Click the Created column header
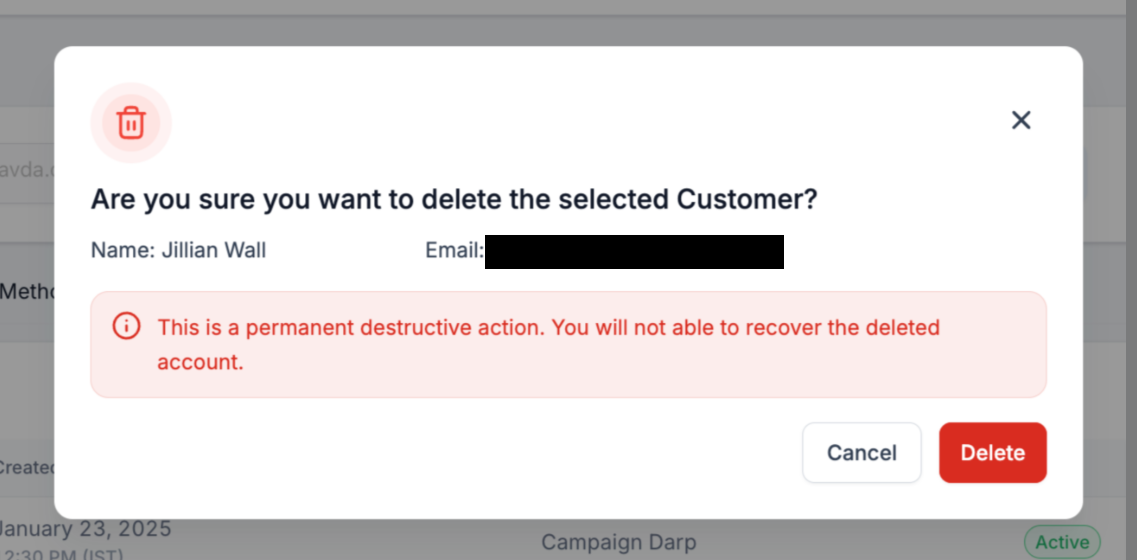Viewport: 1137px width, 560px height. tap(27, 468)
